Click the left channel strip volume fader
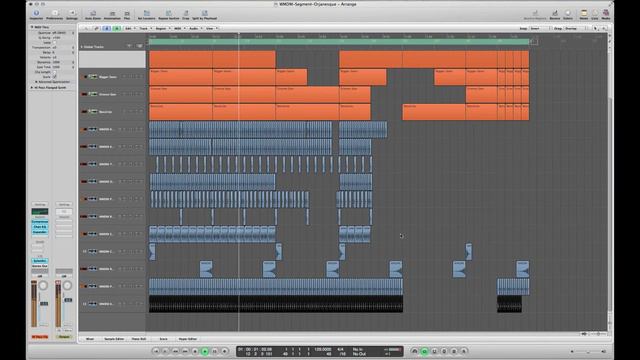640x360 pixels. [44, 303]
